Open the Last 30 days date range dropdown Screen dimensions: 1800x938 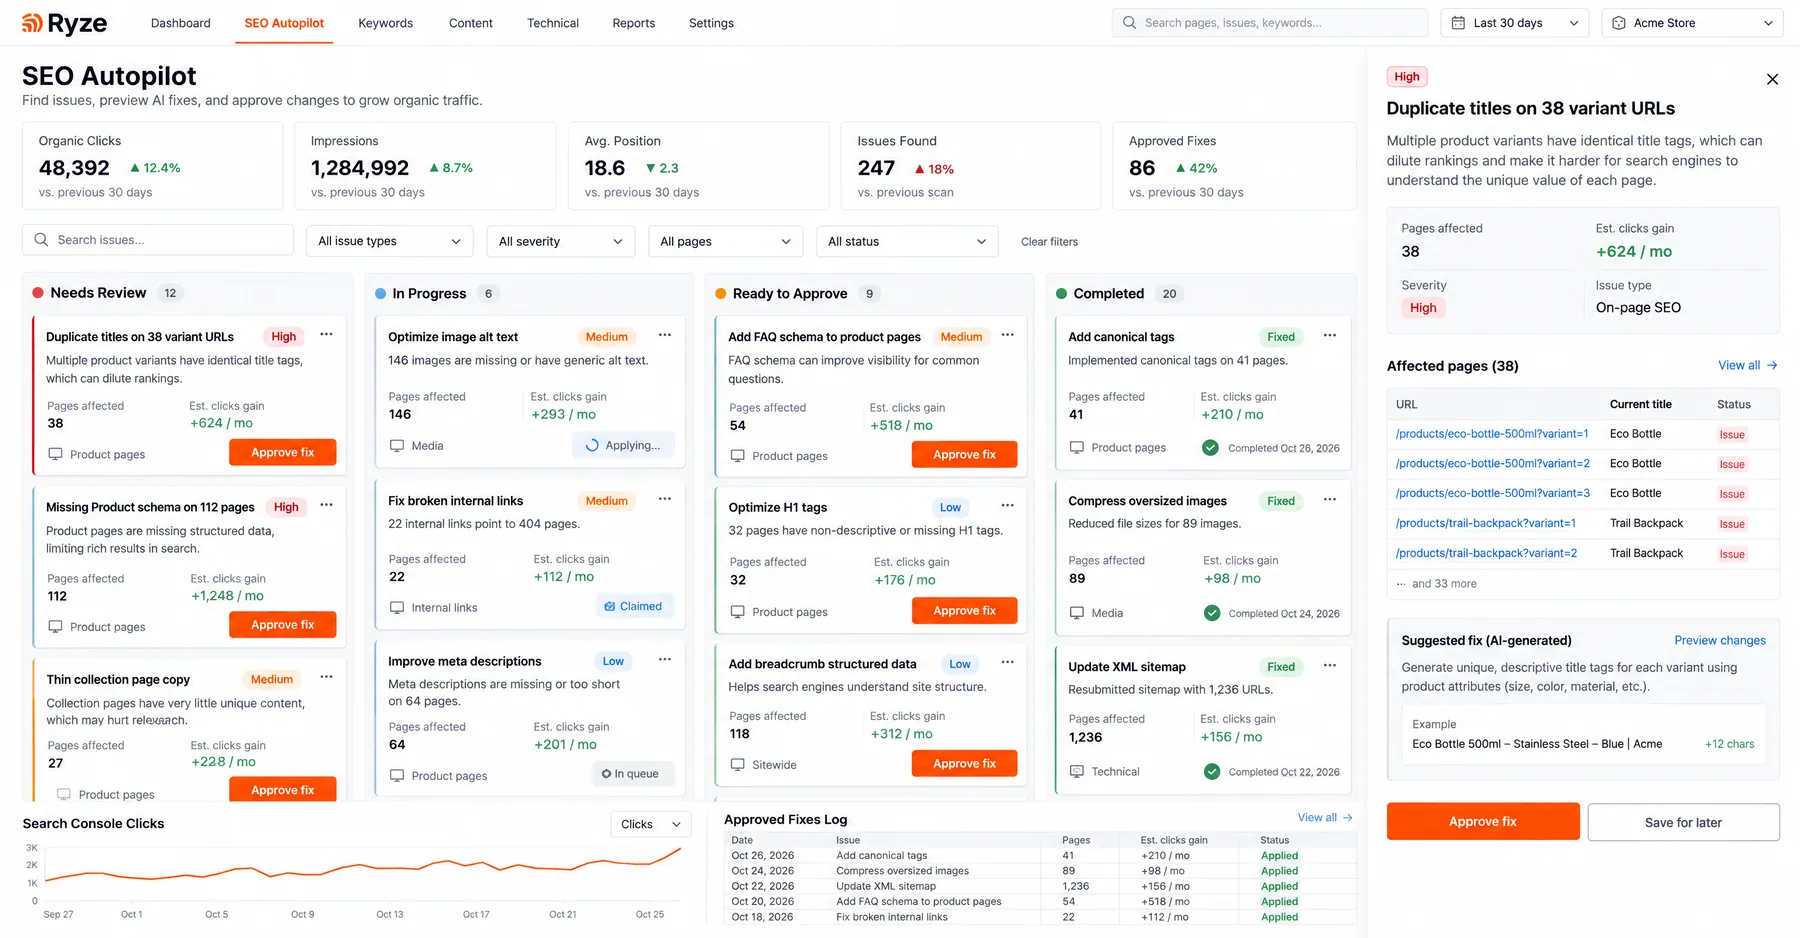[x=1515, y=23]
